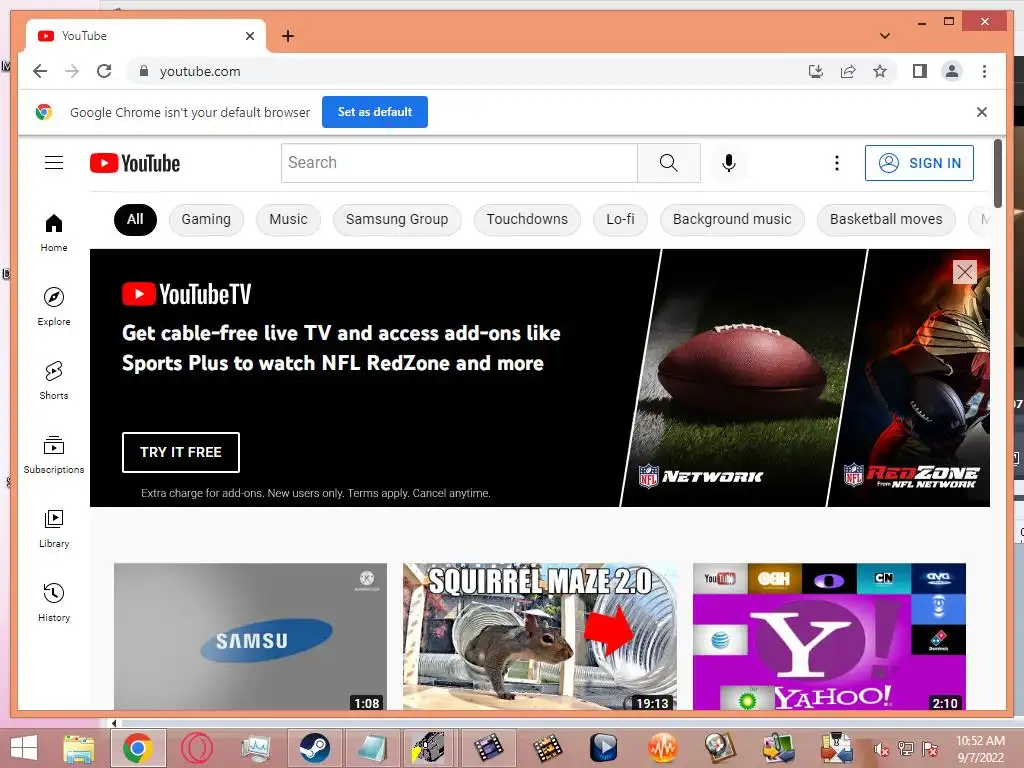Reload the page with refresh icon
The width and height of the screenshot is (1024, 768).
[x=104, y=71]
